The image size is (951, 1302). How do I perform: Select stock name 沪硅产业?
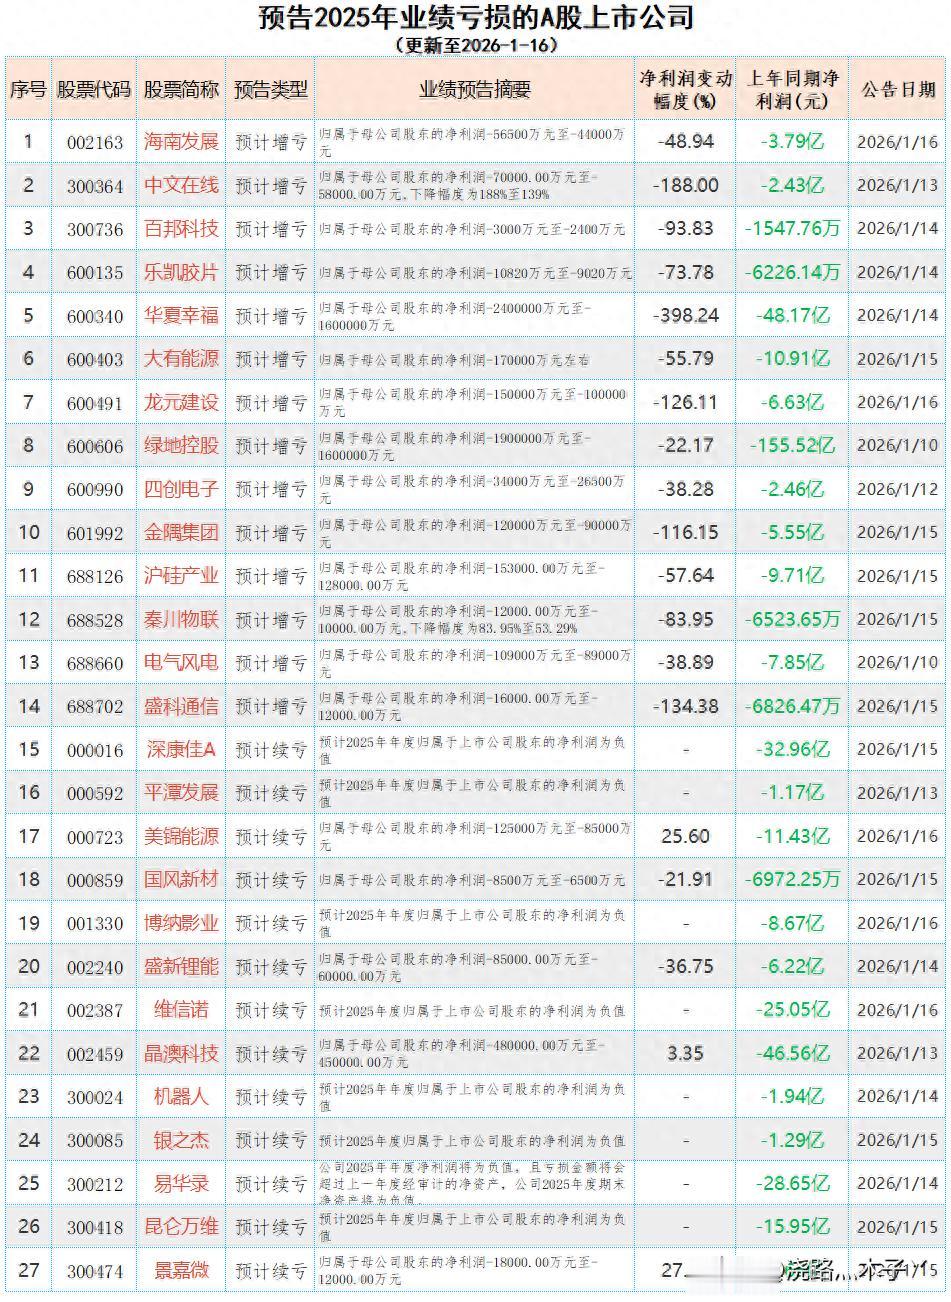coord(181,576)
